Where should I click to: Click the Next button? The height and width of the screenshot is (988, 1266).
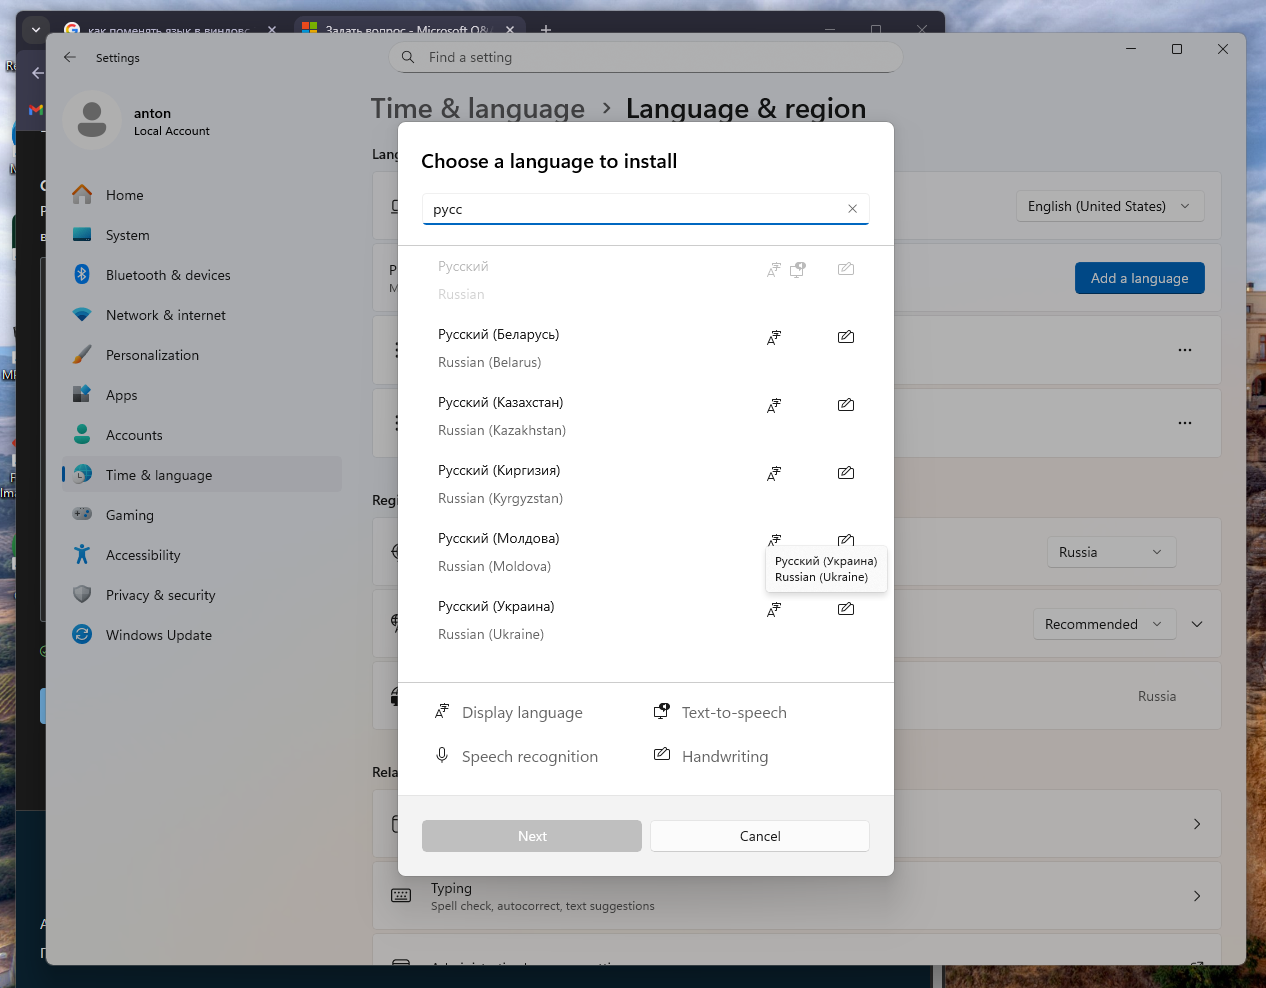tap(532, 836)
